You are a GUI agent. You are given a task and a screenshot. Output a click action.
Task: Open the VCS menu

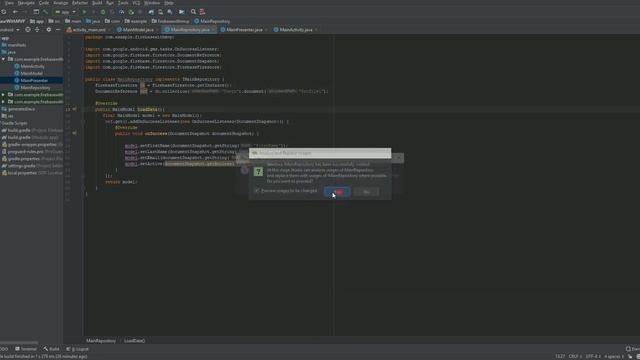coord(136,3)
